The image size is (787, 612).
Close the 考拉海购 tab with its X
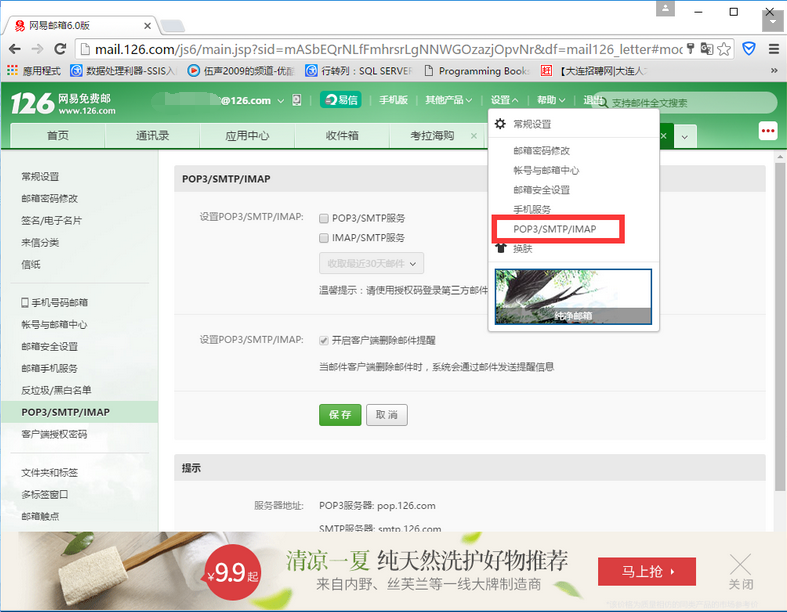point(473,136)
